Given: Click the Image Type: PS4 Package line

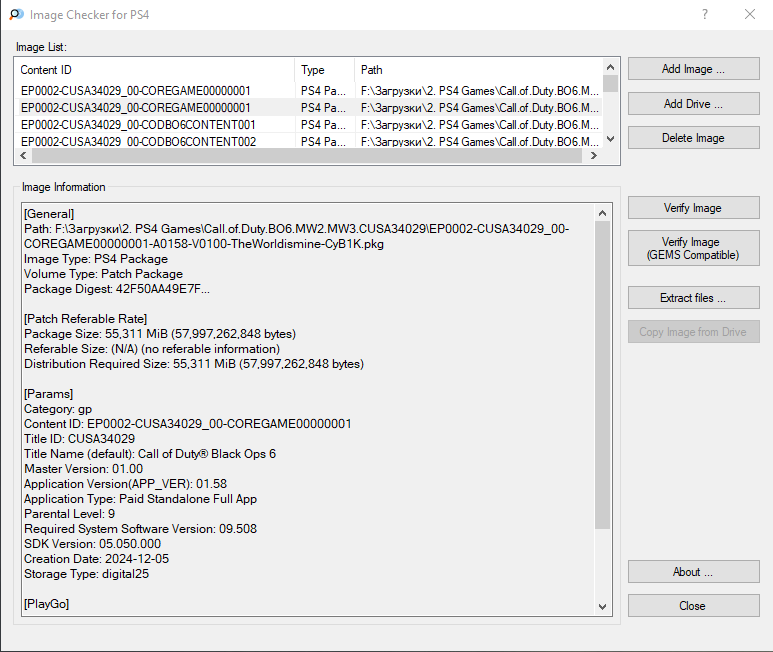Looking at the screenshot, I should pyautogui.click(x=96, y=259).
